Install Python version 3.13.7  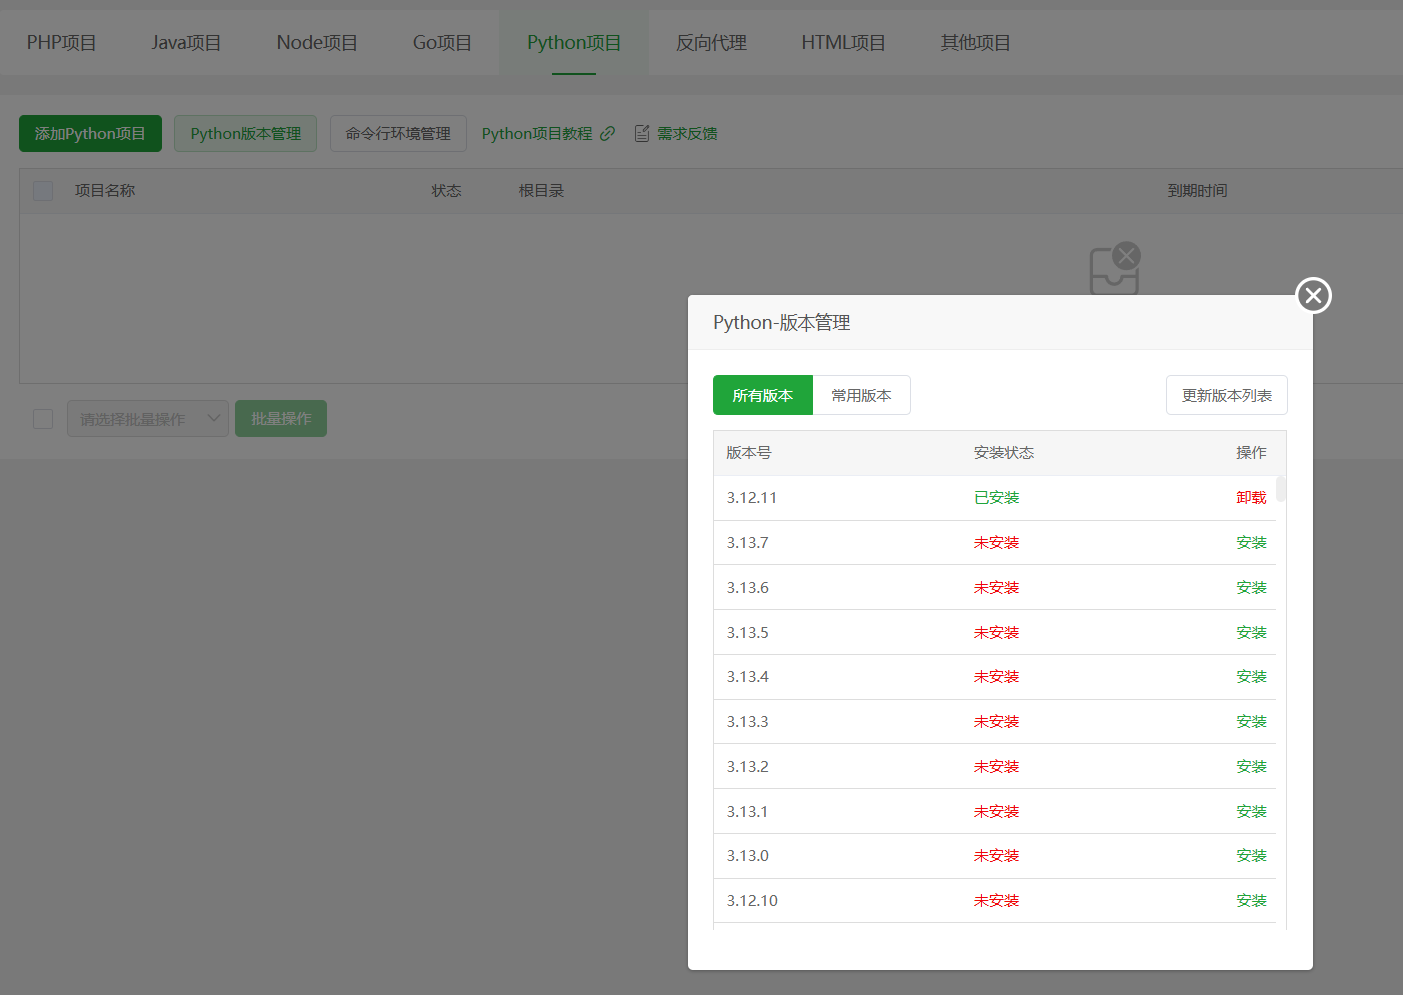click(1250, 542)
